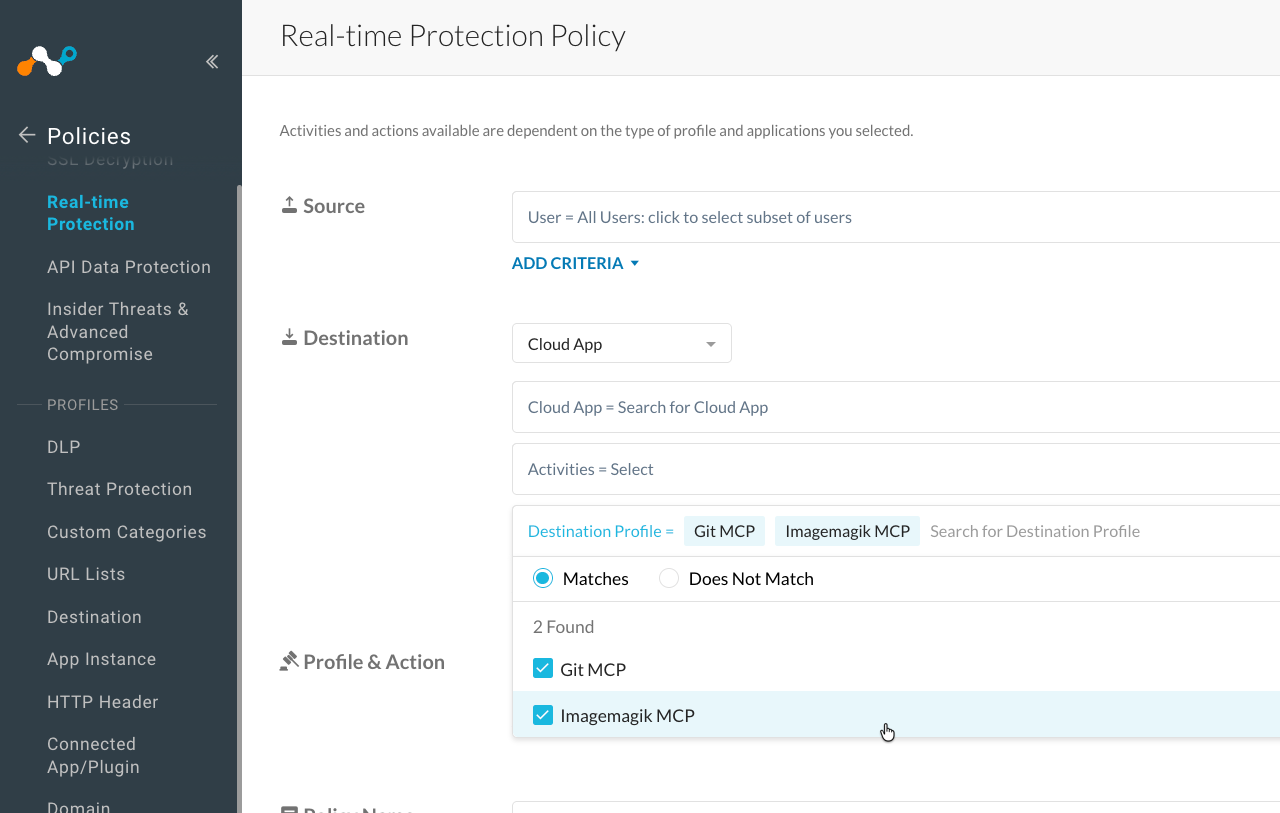Click the sidebar vertical scrollbar
Screen dimensions: 1280x813
pyautogui.click(x=239, y=498)
